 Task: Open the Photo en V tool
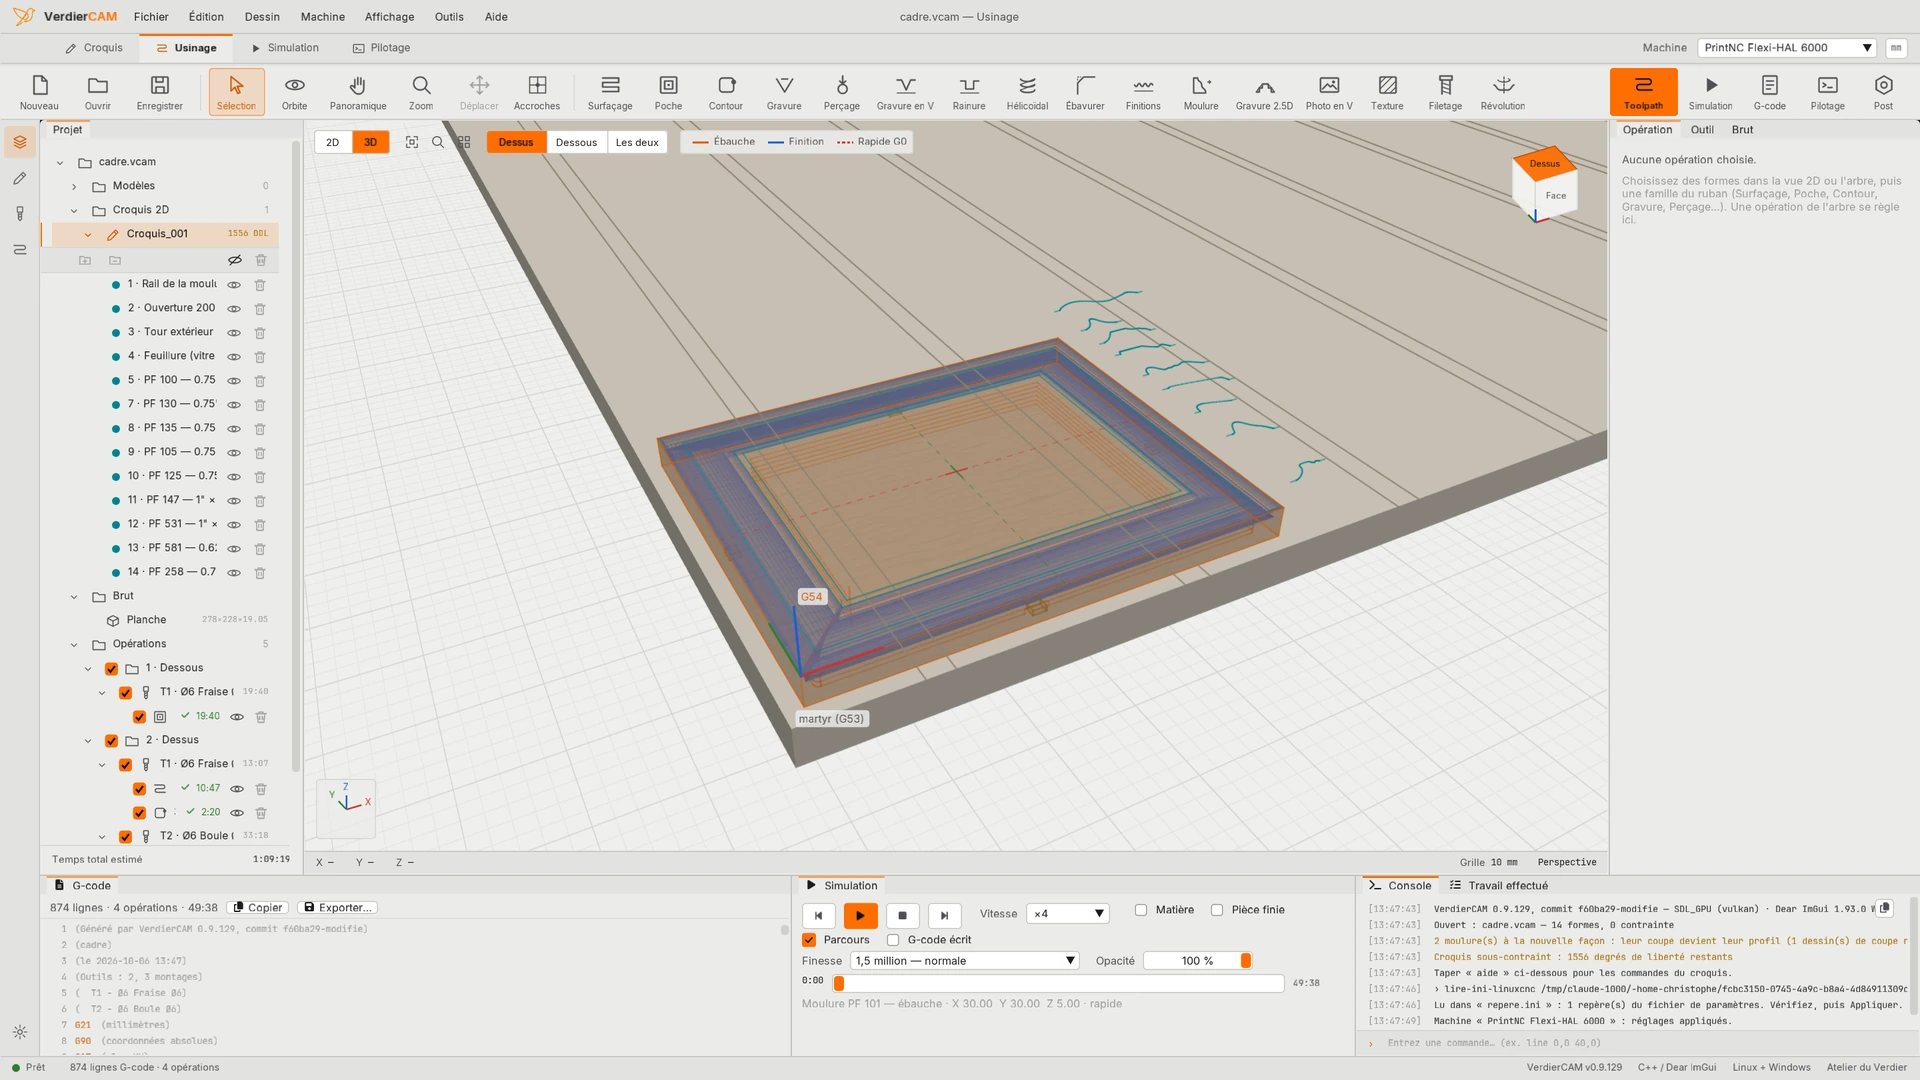pos(1329,92)
